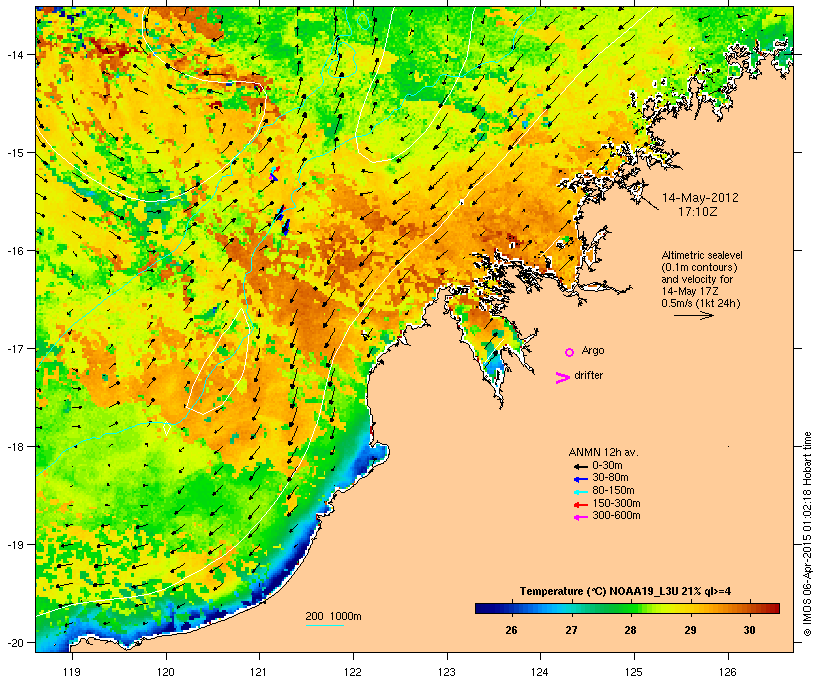
Task: Click latitude axis label -16
Action: pyautogui.click(x=13, y=251)
